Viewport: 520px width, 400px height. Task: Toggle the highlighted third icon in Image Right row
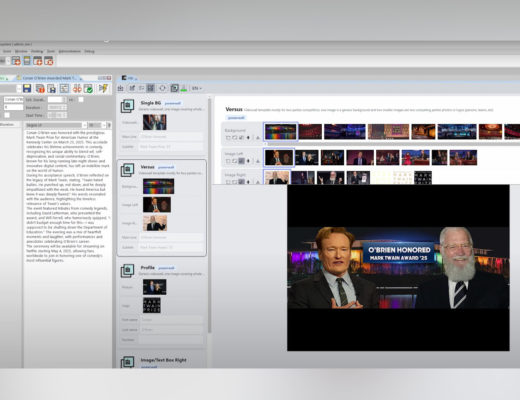coord(241,182)
